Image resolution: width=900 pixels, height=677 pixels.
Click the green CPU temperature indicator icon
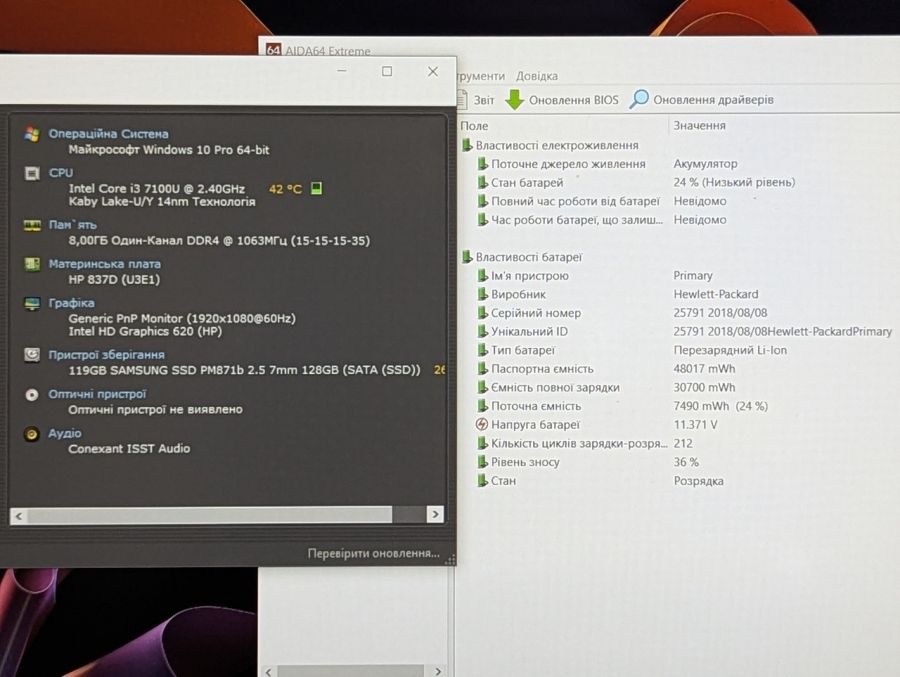point(316,188)
